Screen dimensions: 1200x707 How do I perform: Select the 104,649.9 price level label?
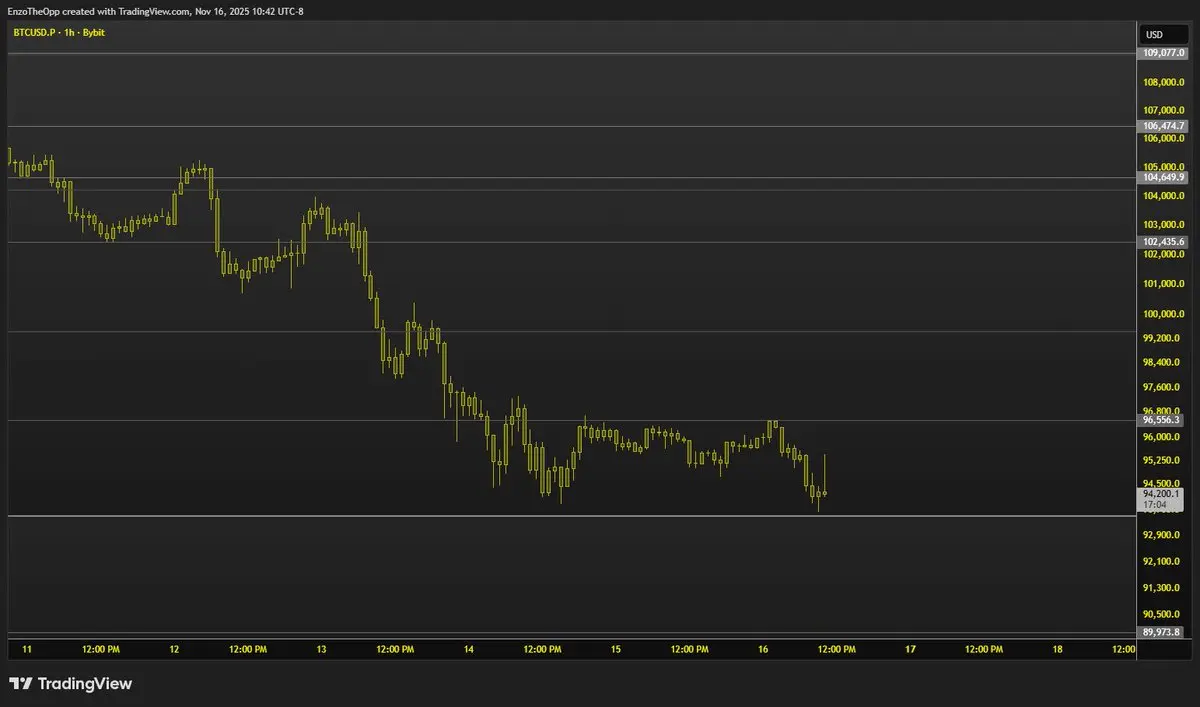click(1164, 177)
